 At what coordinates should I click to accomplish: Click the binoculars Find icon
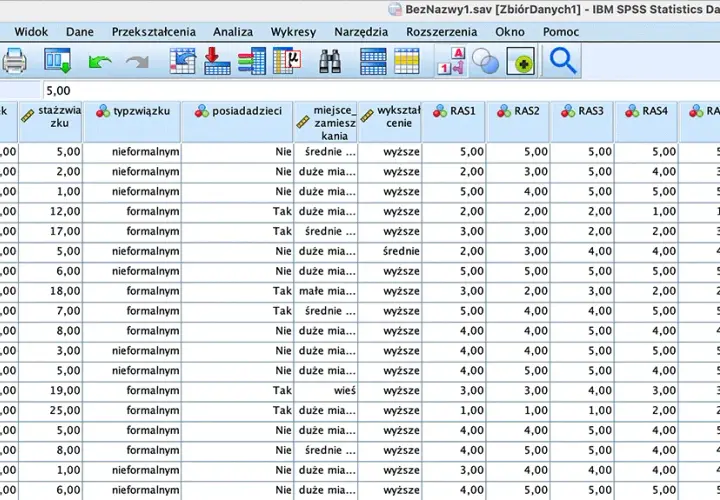(x=330, y=61)
